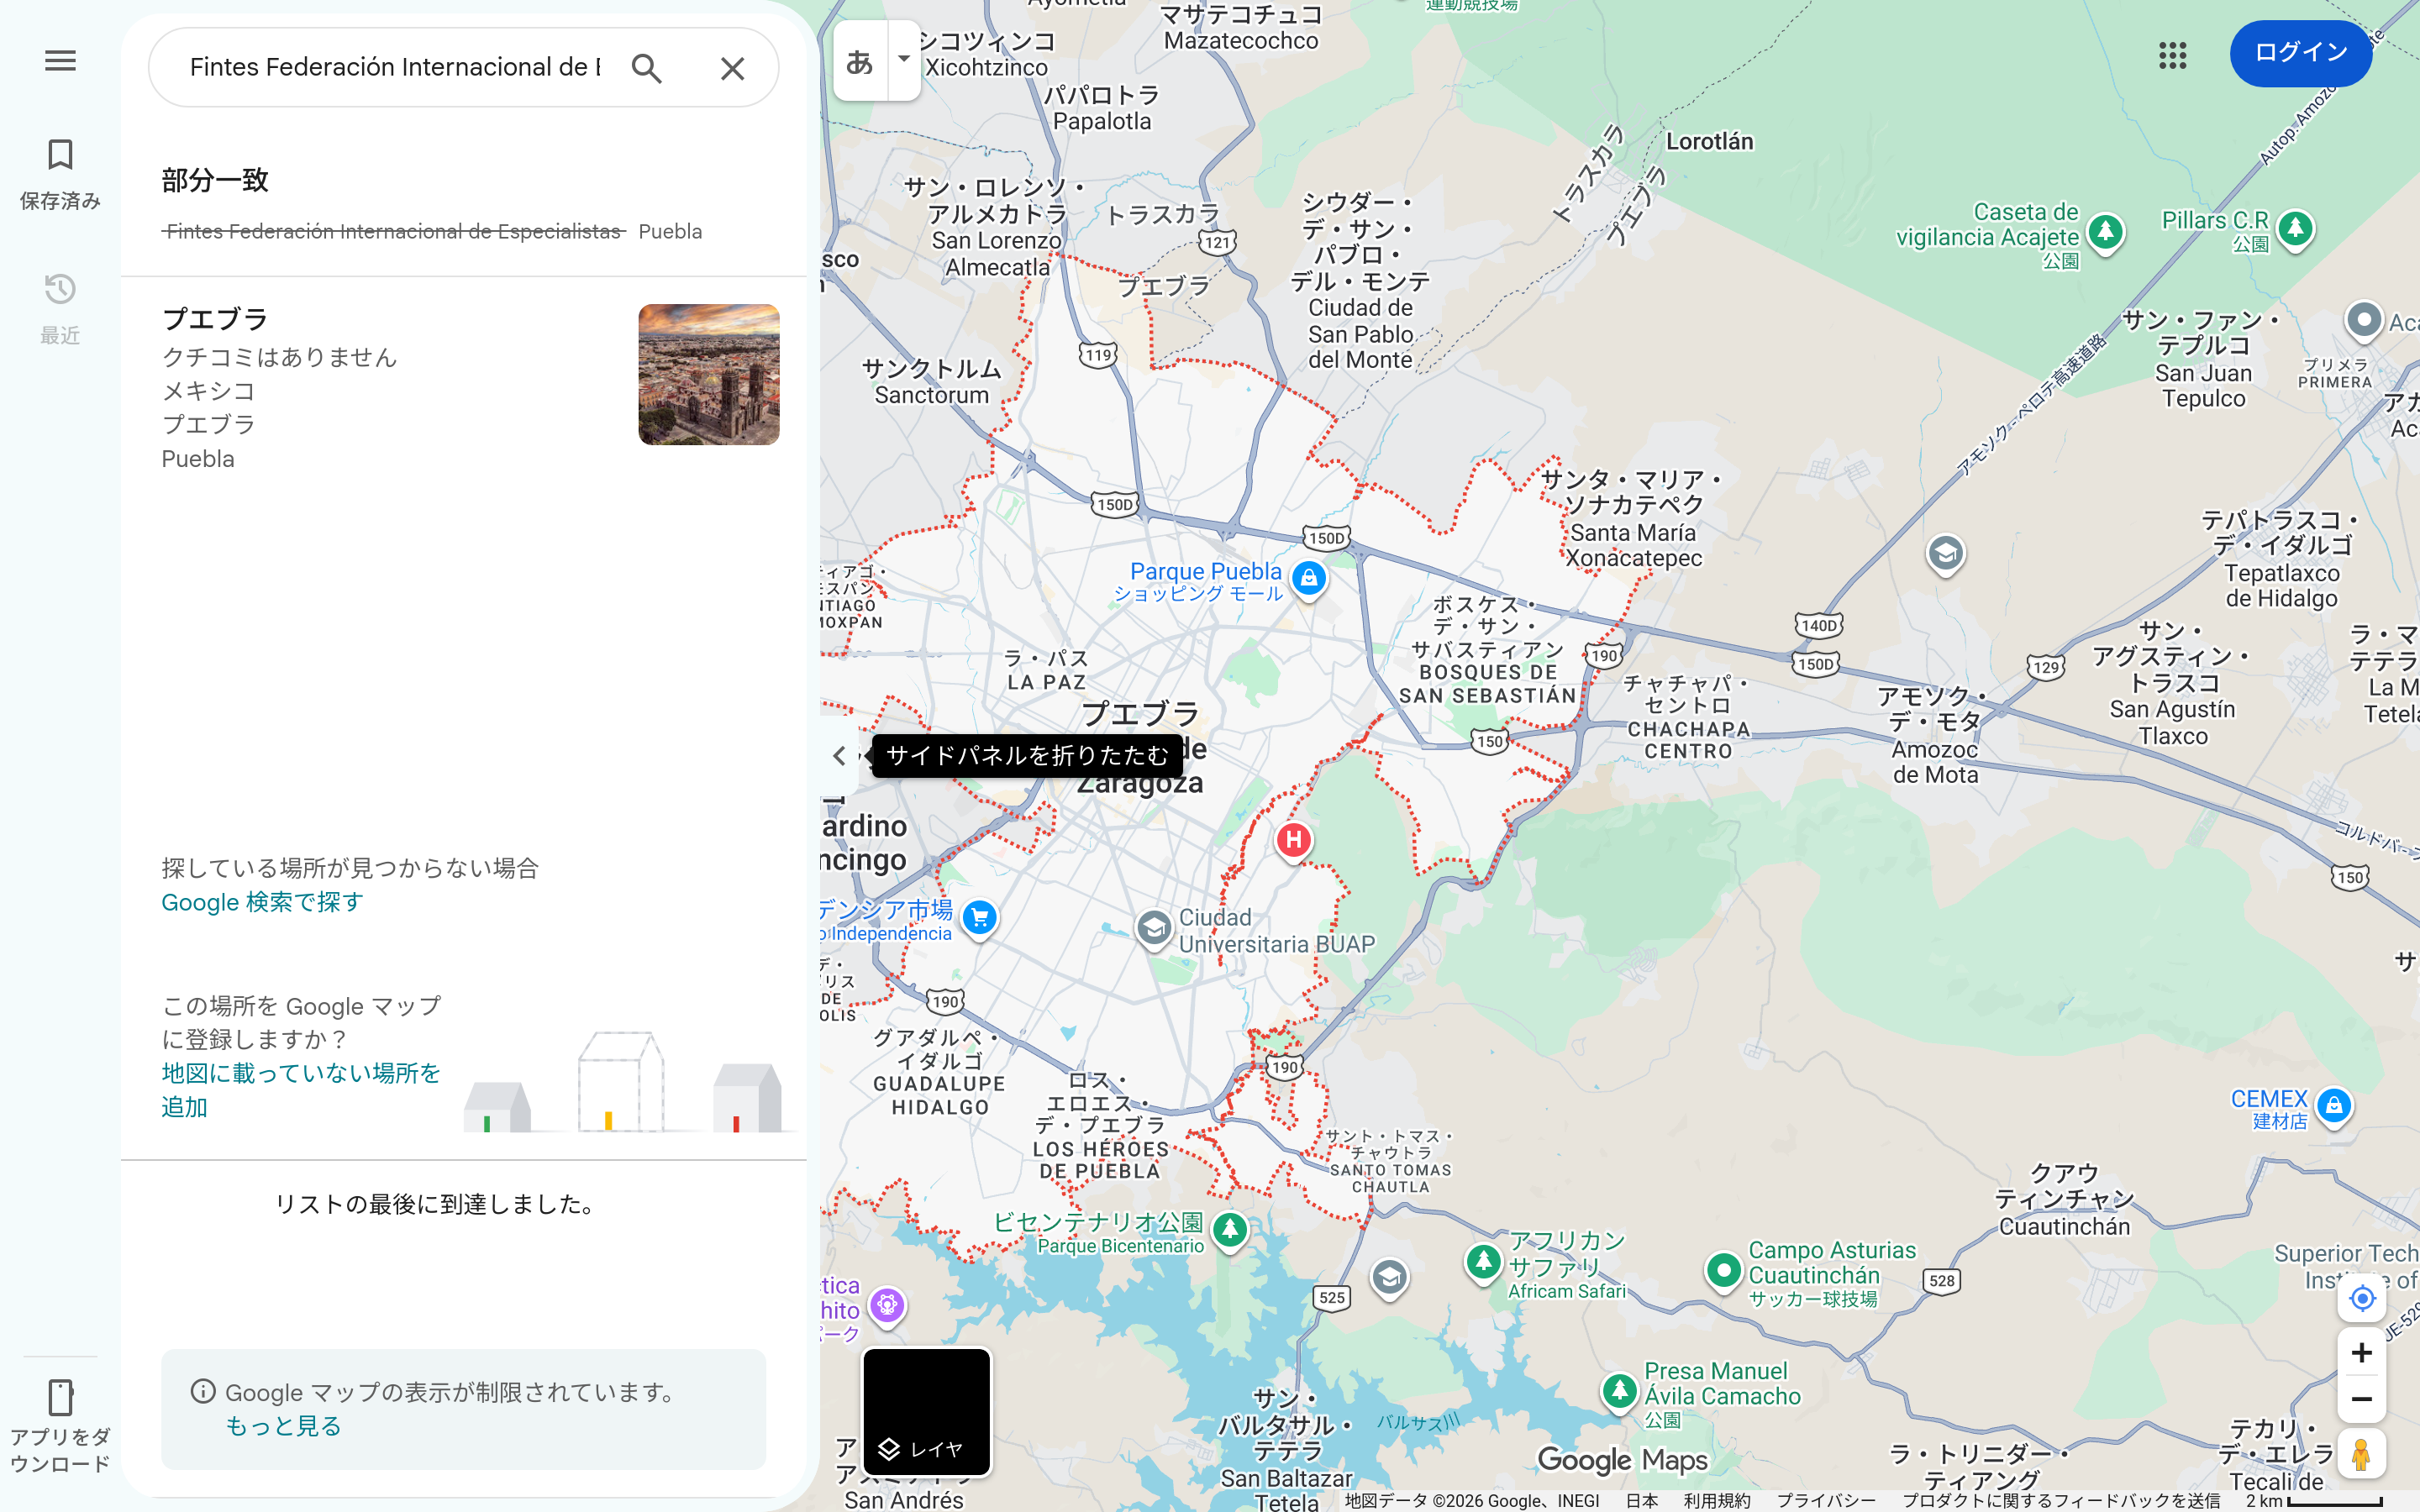
Task: Open the Recent (最近) history
Action: tap(60, 308)
